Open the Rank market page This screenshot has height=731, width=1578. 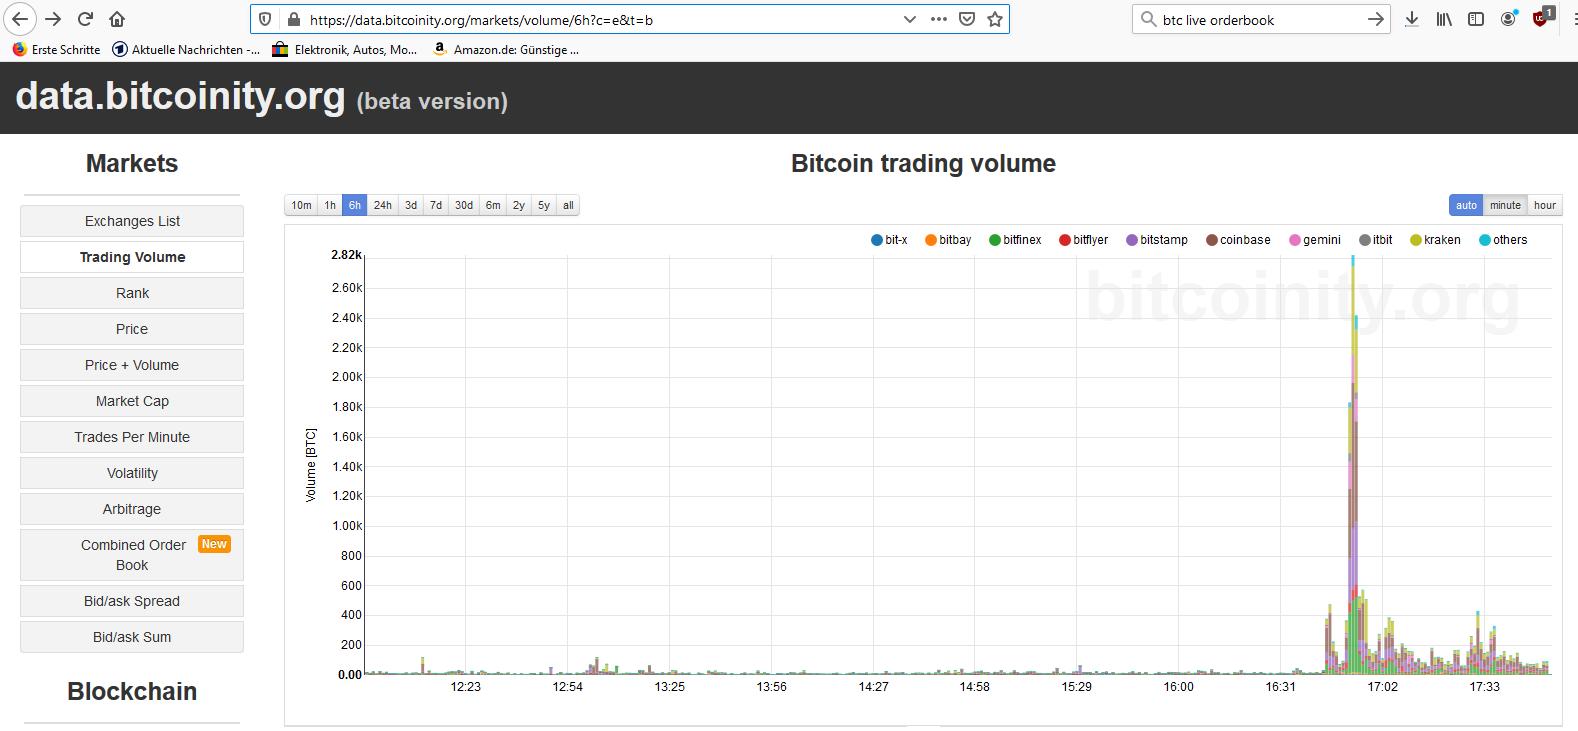click(x=132, y=293)
